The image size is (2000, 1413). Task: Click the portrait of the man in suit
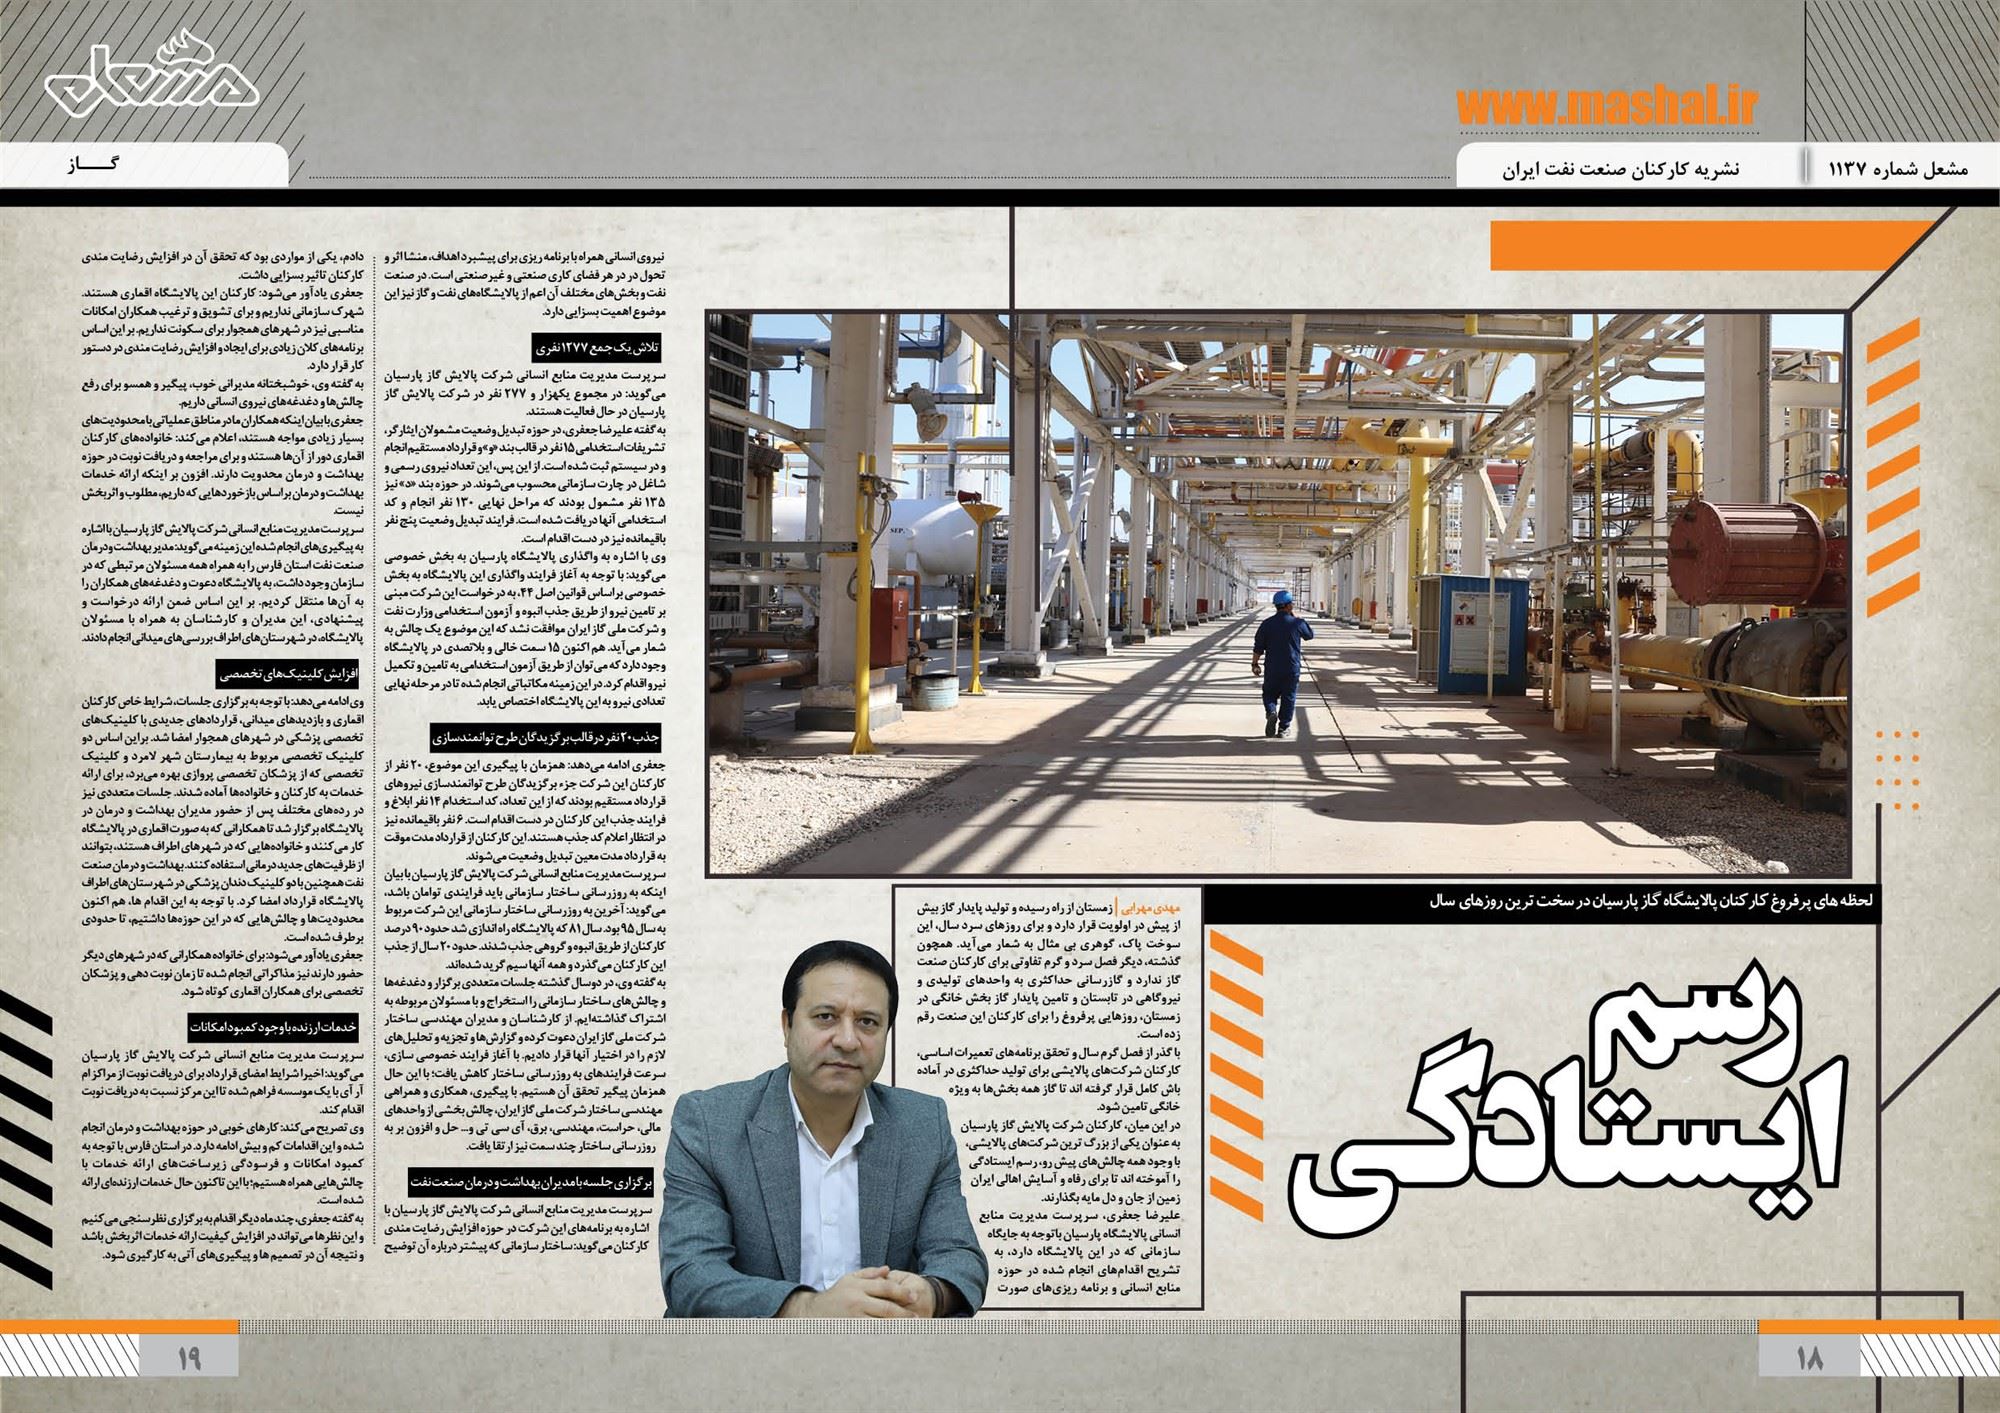(827, 1130)
